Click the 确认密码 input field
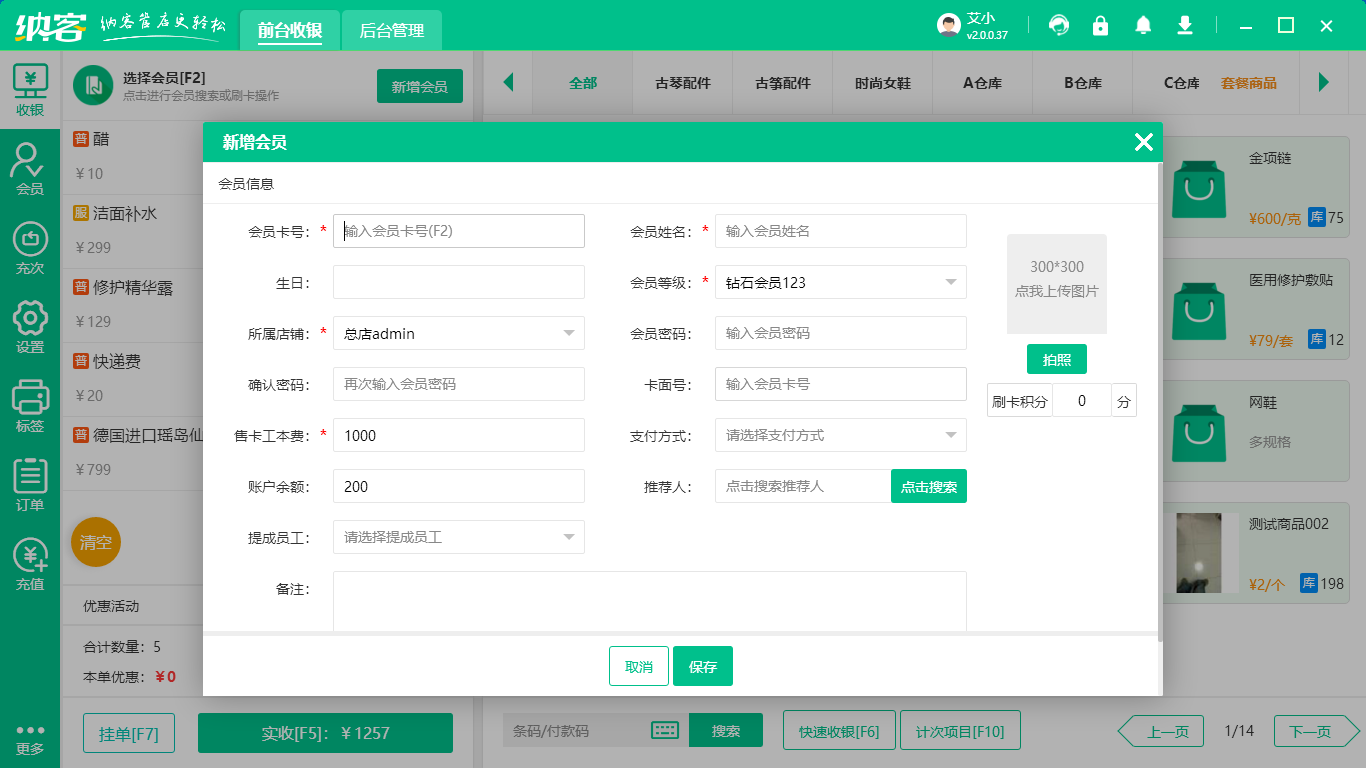1366x768 pixels. (459, 384)
